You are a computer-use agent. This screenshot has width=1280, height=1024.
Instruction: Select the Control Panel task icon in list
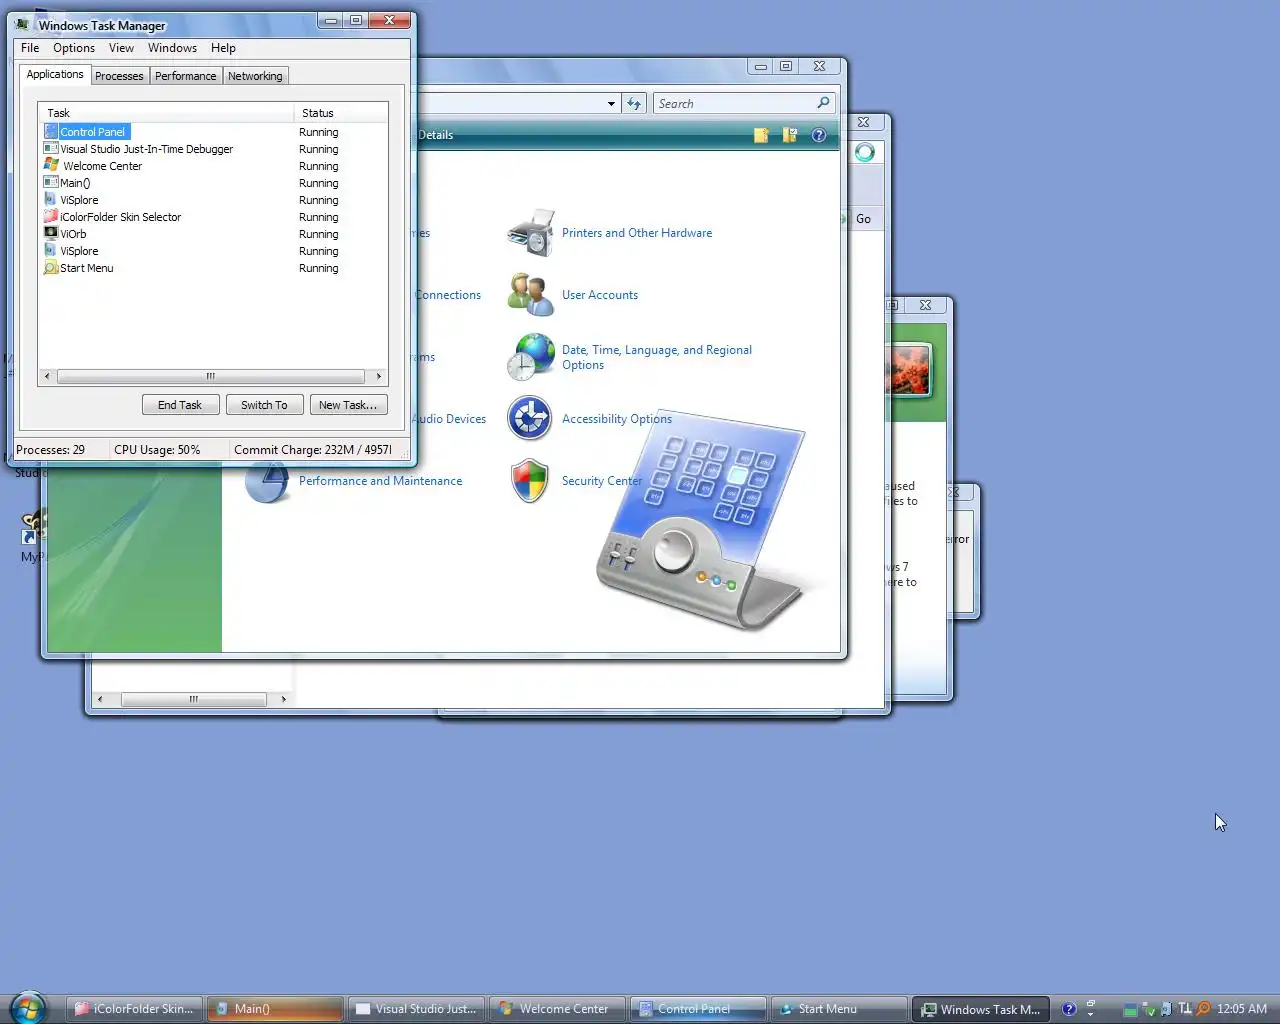[x=51, y=132]
